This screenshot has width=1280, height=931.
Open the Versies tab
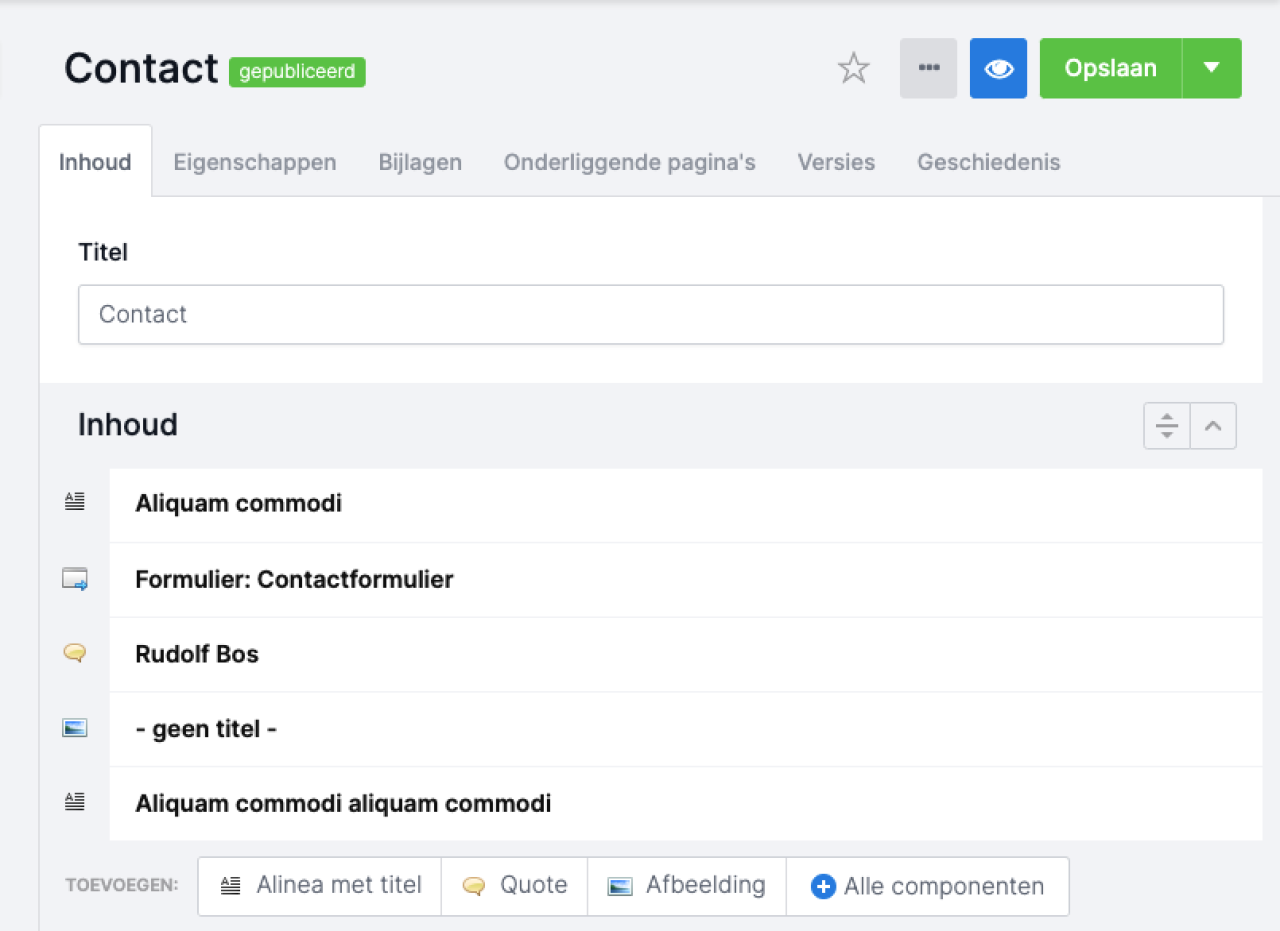(x=836, y=162)
